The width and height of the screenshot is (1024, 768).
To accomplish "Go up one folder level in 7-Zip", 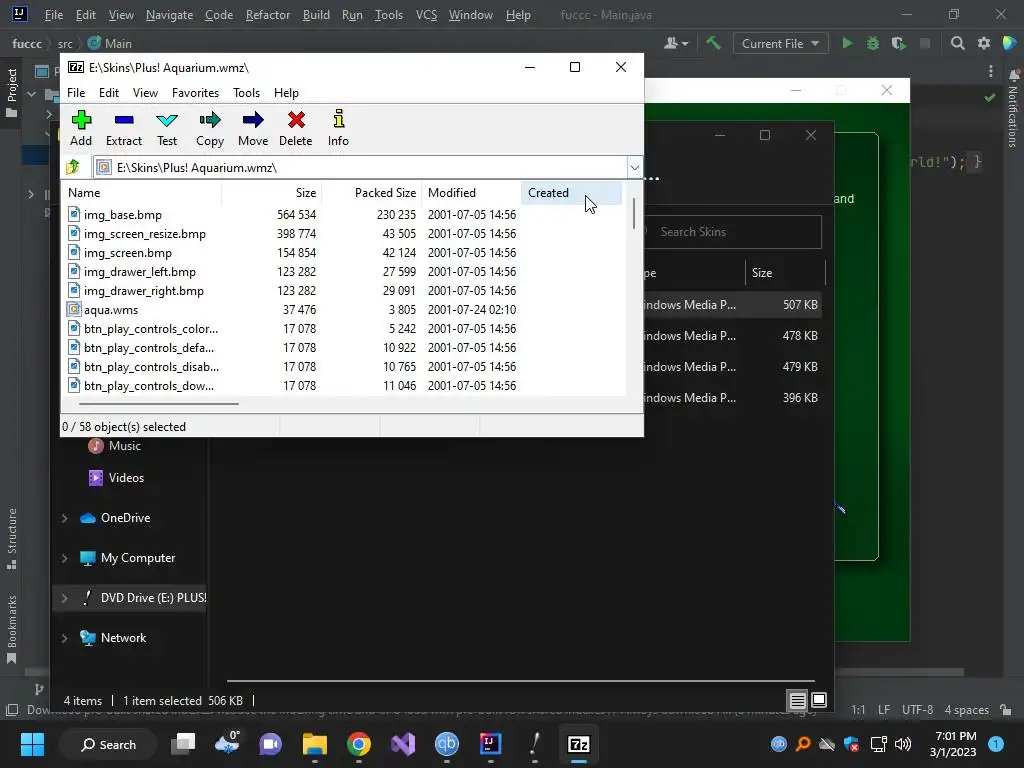I will 73,167.
